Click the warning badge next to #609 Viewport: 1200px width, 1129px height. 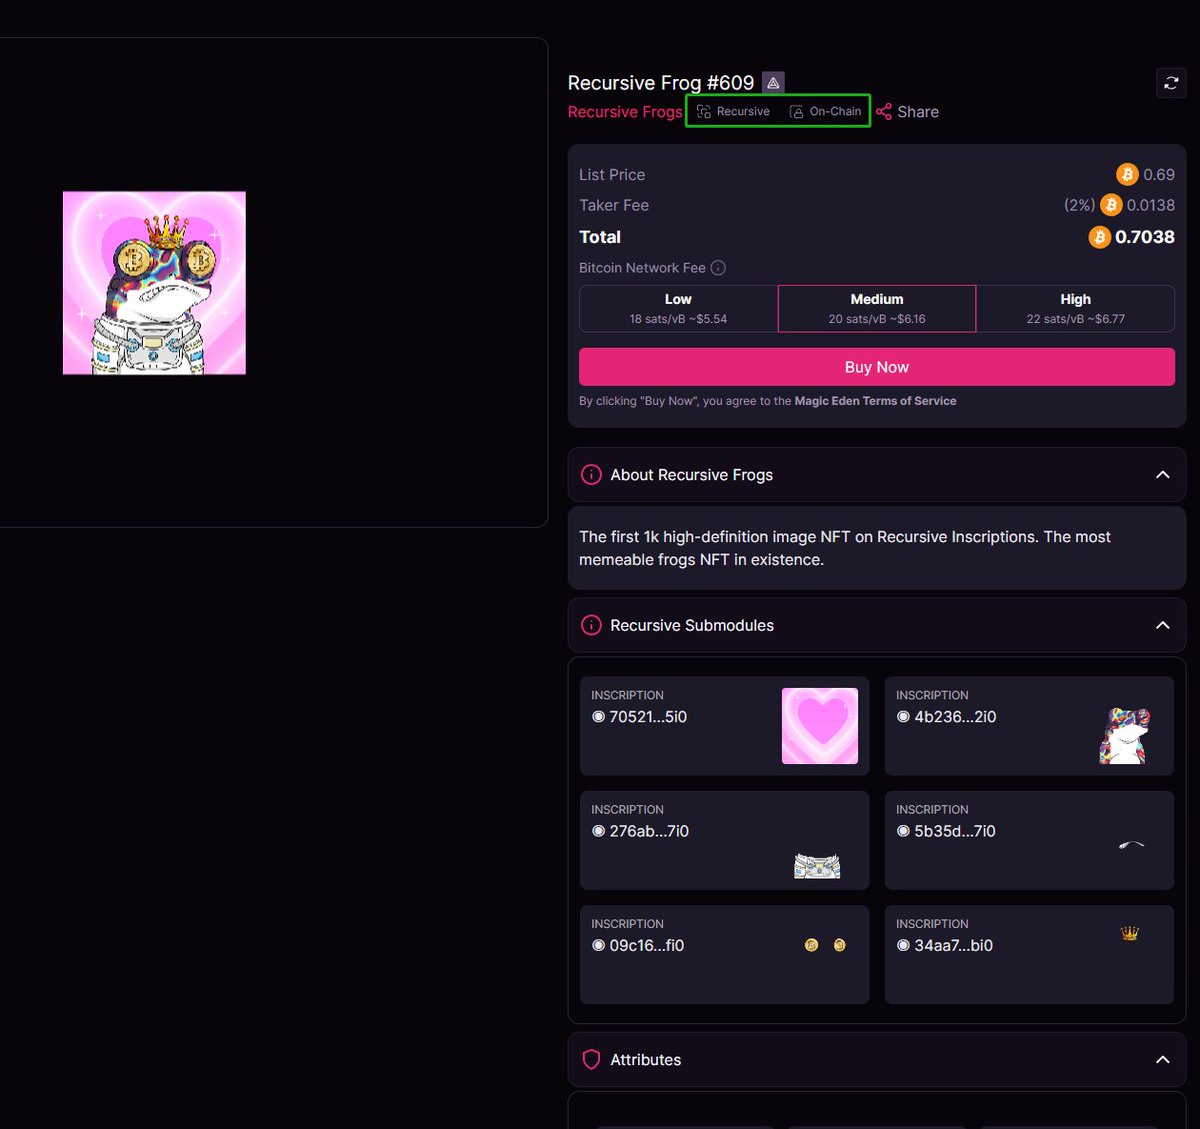point(773,83)
